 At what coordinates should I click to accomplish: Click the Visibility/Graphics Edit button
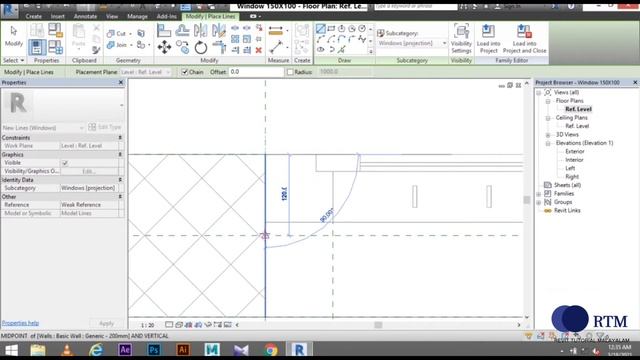click(x=89, y=171)
